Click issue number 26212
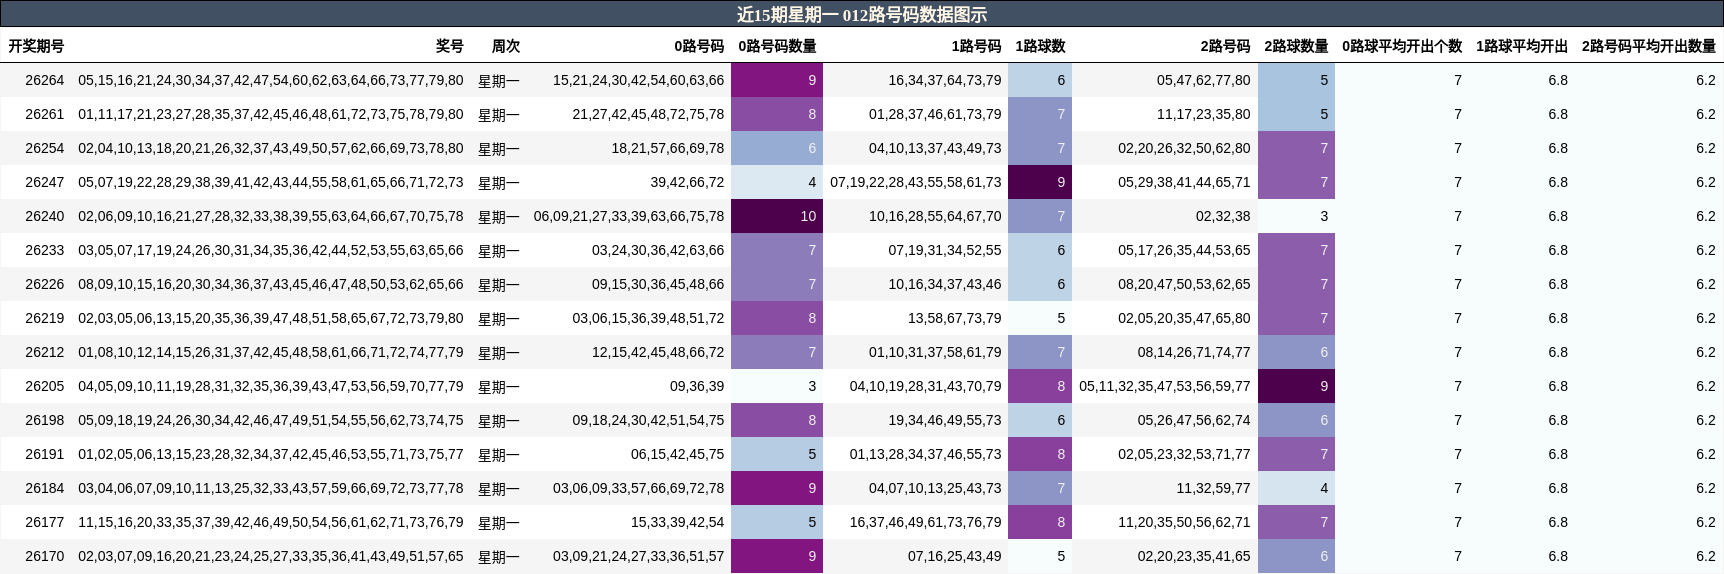1724x574 pixels. 45,352
